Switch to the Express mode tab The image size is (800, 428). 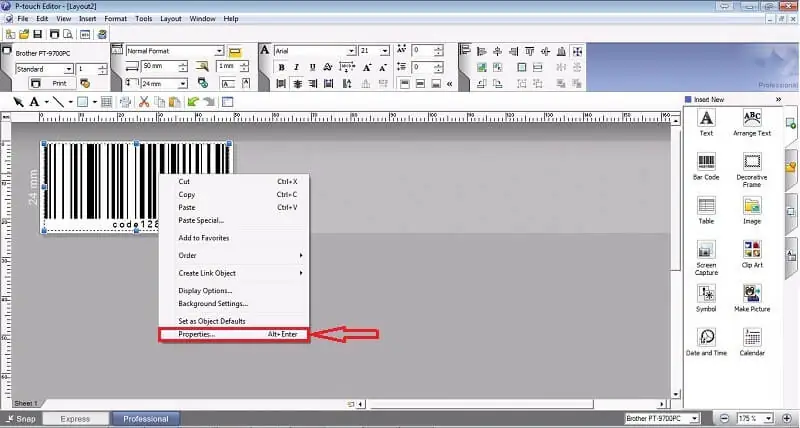(x=74, y=419)
